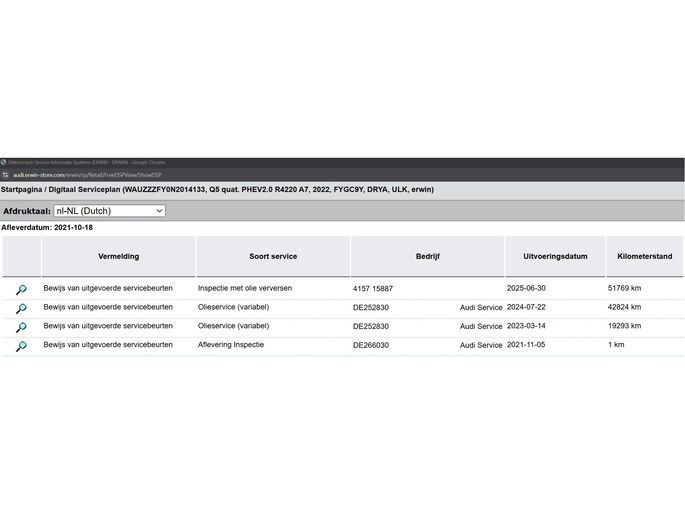Click the Uitvoeringsdatum column header
The height and width of the screenshot is (514, 685).
click(555, 257)
